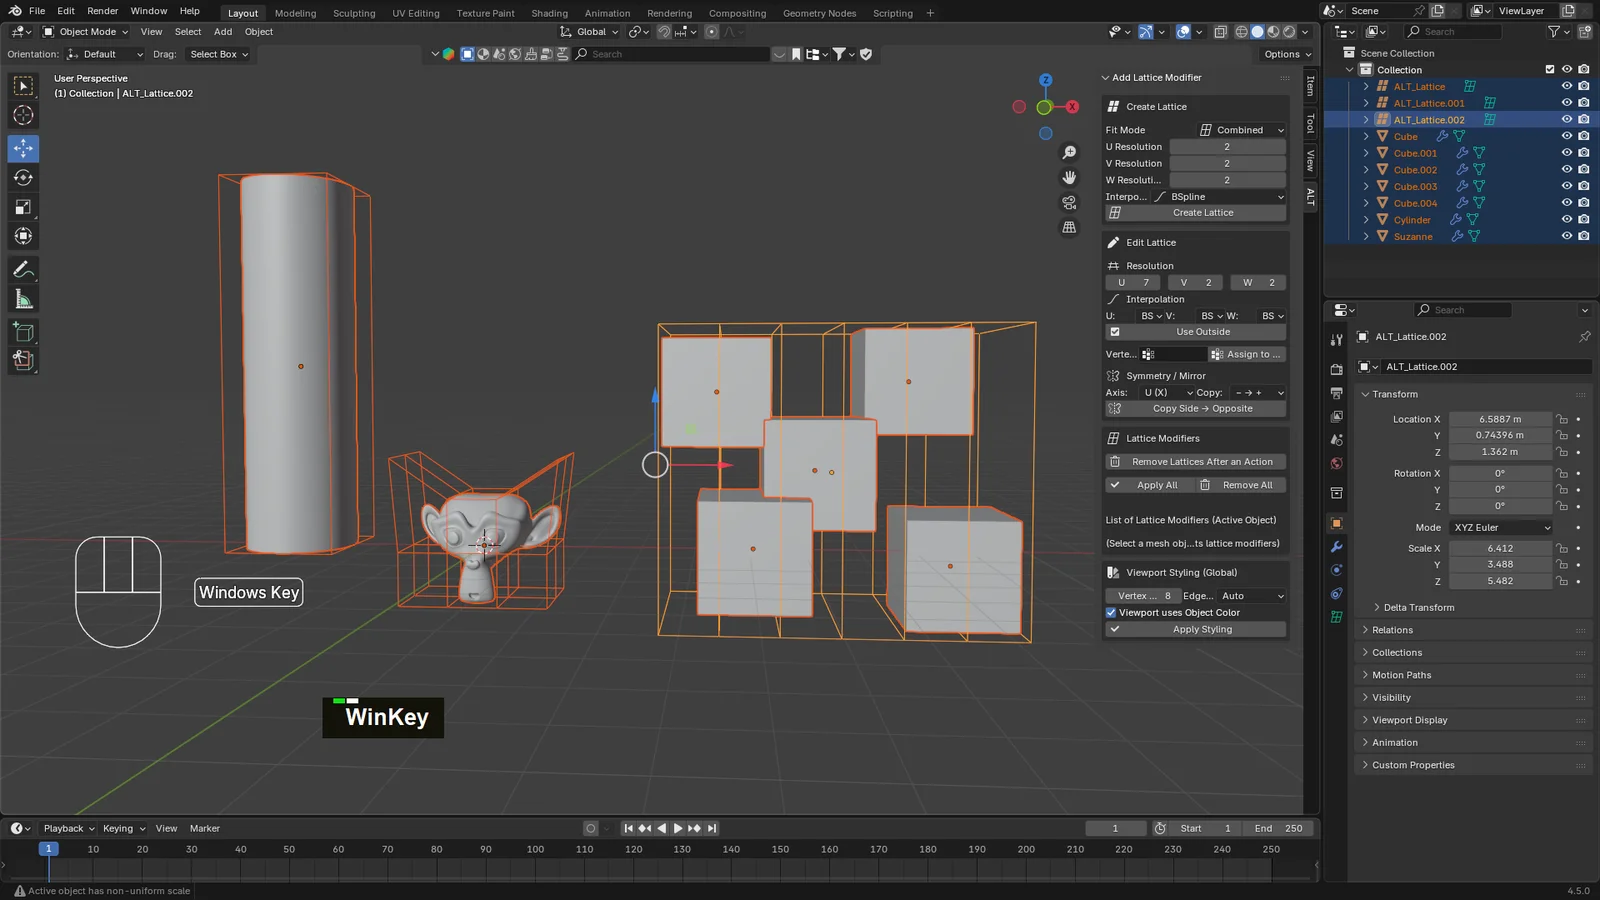Open World Properties in the properties editor
The image size is (1600, 900).
pyautogui.click(x=1336, y=463)
